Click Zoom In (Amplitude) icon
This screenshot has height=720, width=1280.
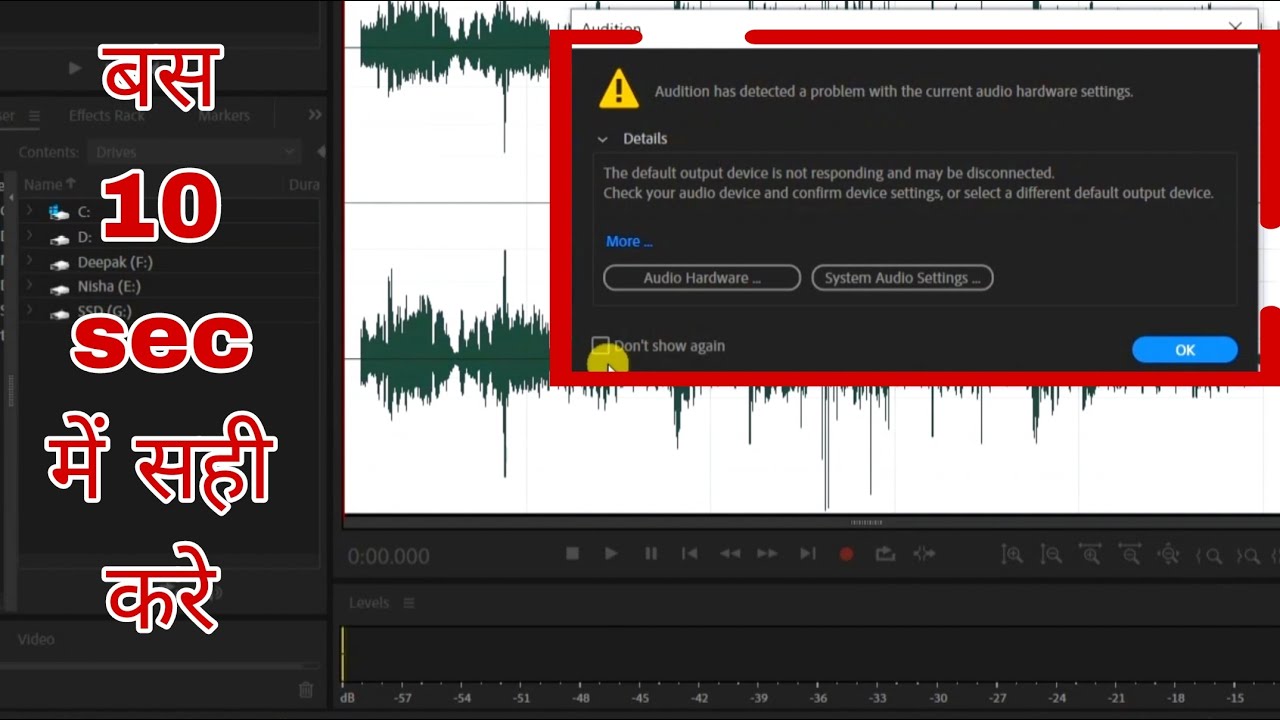pos(1012,554)
